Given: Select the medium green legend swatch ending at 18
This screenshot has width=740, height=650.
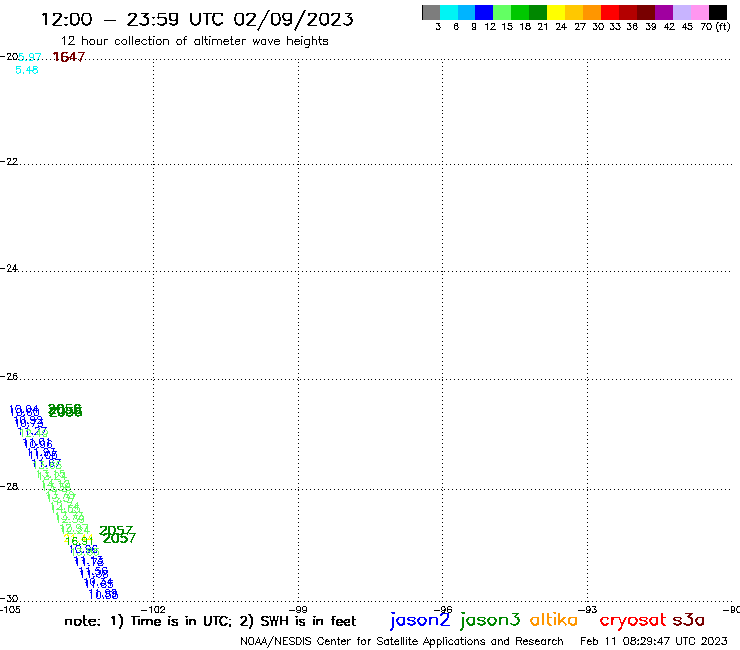Looking at the screenshot, I should click(x=521, y=12).
